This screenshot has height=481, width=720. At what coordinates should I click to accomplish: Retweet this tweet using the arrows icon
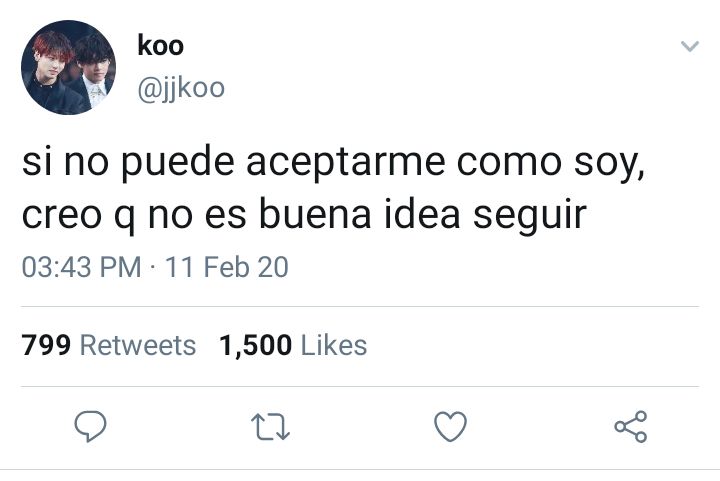click(270, 427)
